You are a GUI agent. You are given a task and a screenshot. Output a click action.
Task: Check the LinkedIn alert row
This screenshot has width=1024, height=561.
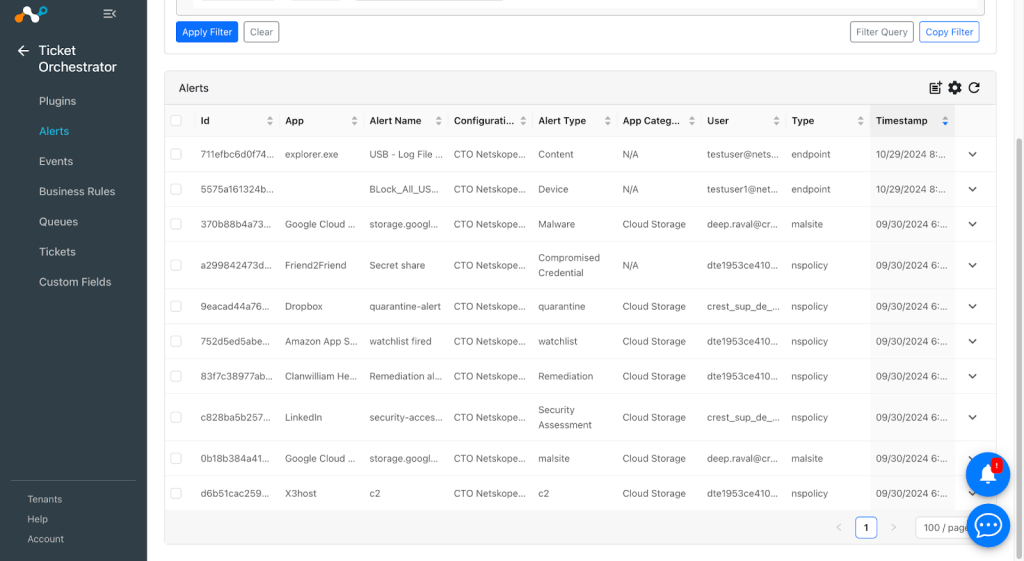(x=176, y=417)
